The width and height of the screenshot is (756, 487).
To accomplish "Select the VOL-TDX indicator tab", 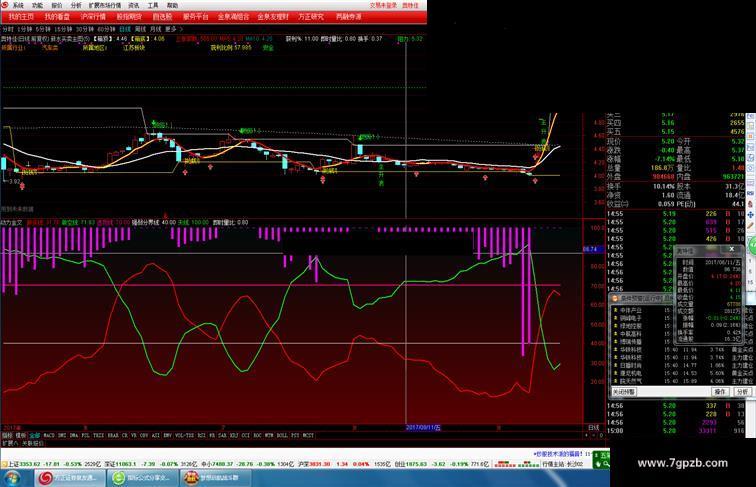I will coord(184,435).
